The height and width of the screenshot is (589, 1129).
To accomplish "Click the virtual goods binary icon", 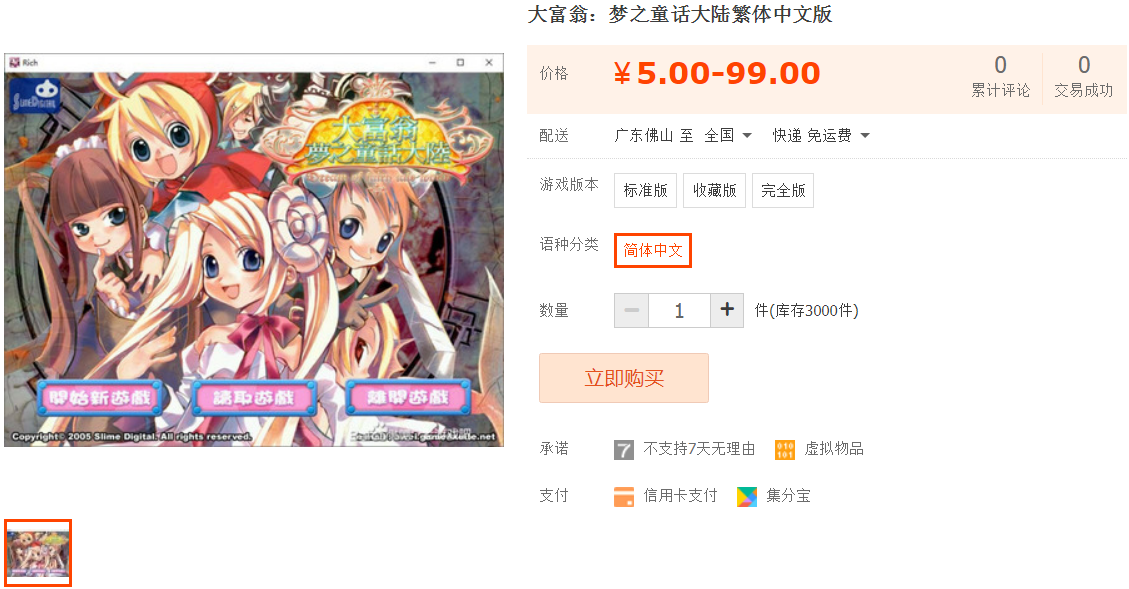I will [x=785, y=449].
